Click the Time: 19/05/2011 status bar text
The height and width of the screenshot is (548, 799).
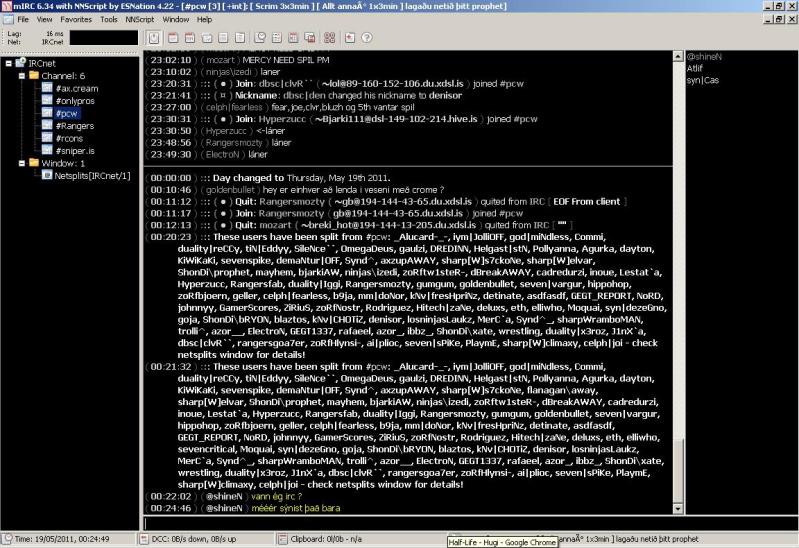[x=62, y=539]
